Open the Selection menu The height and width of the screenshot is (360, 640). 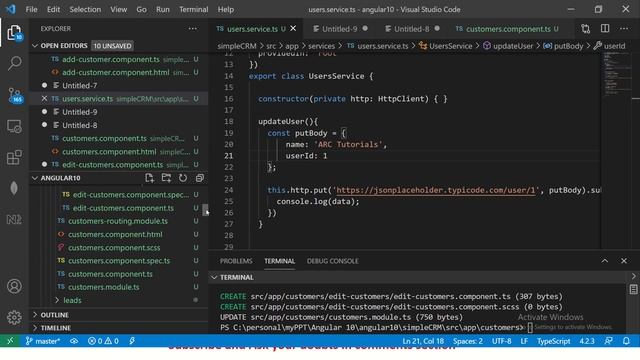[x=85, y=9]
